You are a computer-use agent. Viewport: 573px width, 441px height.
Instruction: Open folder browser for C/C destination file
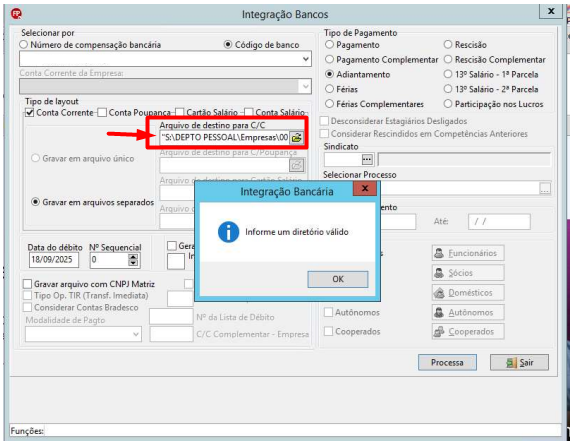point(296,138)
